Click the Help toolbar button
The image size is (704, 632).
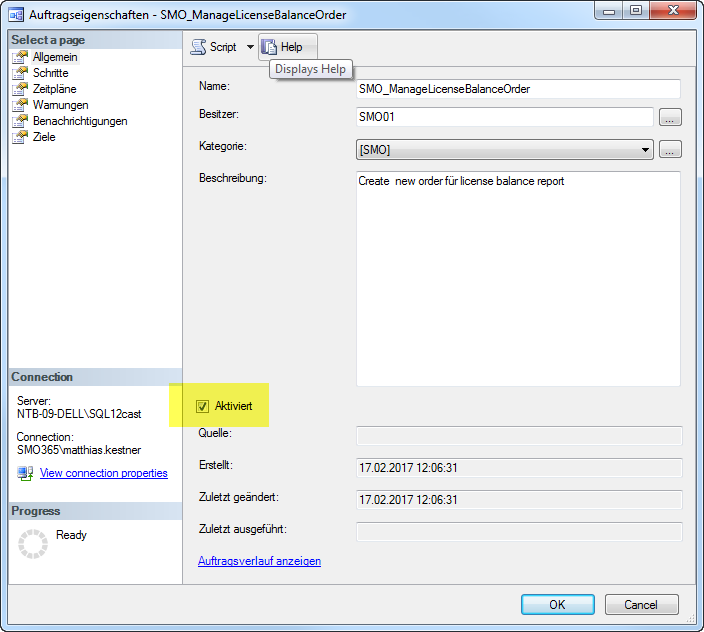(287, 47)
